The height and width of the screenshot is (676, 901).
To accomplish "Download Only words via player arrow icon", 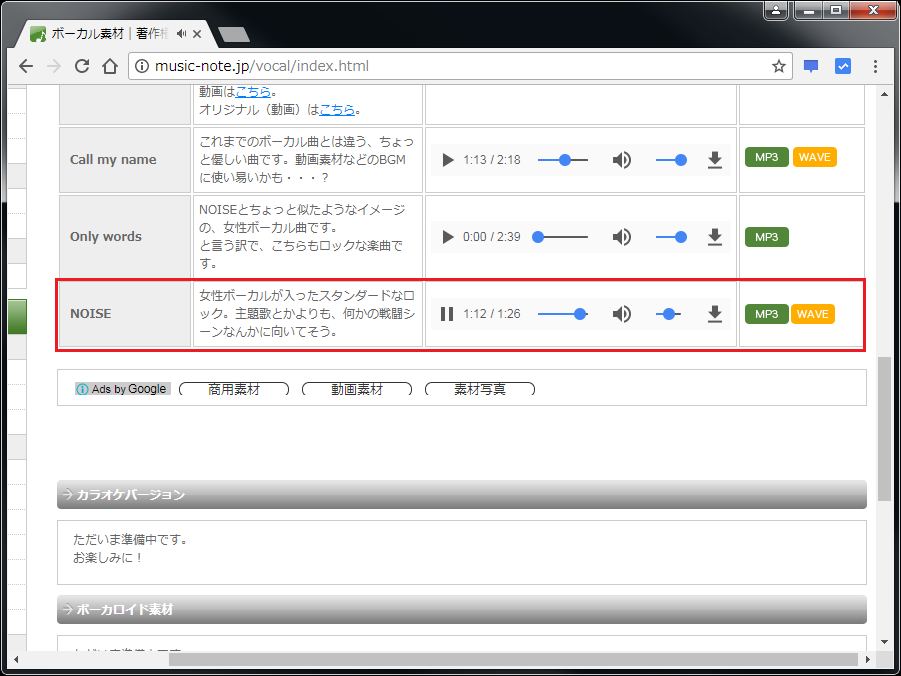I will tap(714, 237).
